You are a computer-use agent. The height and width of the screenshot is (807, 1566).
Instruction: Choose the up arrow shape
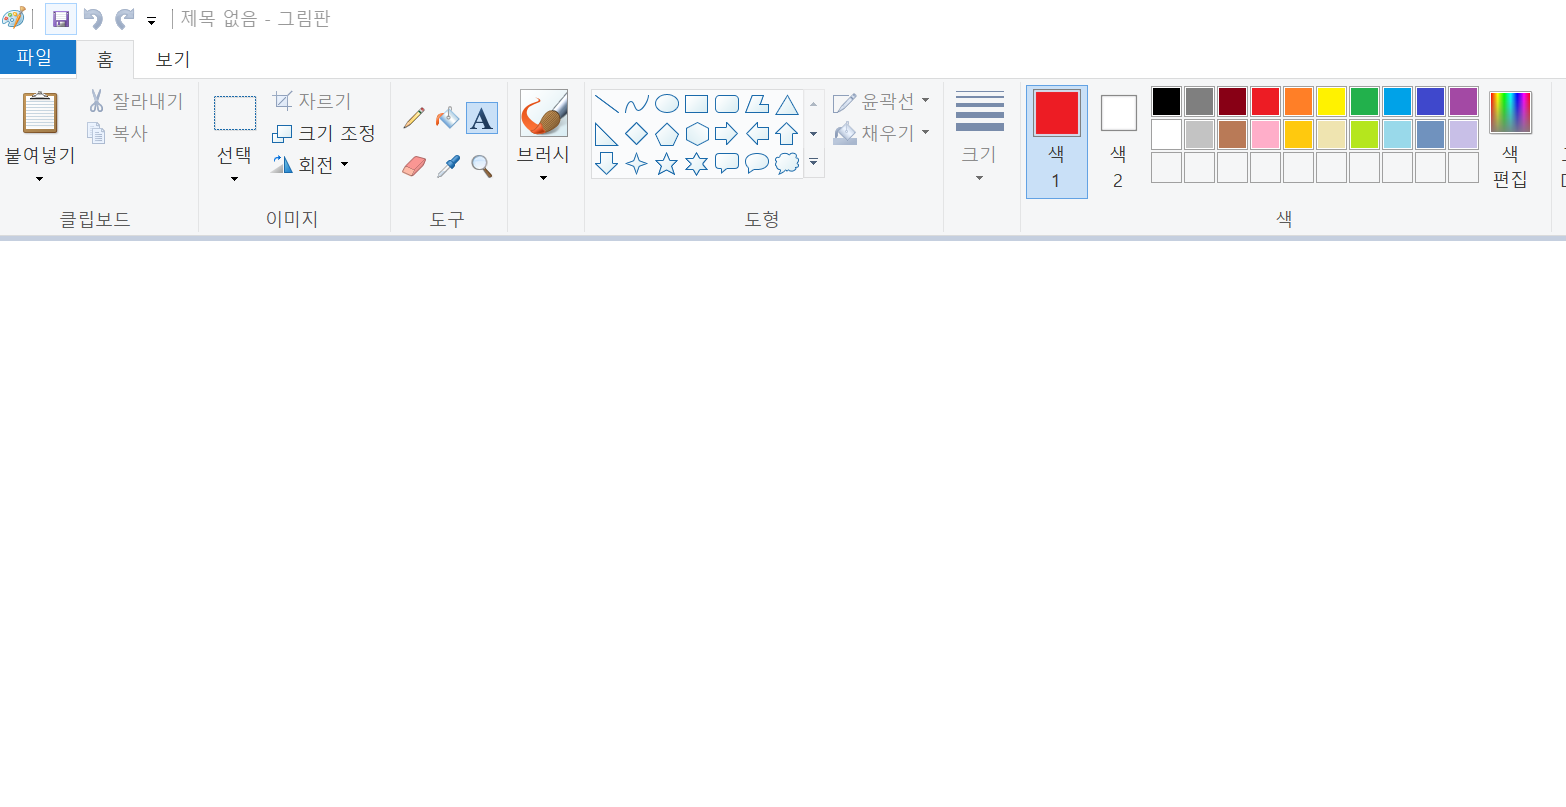point(787,134)
